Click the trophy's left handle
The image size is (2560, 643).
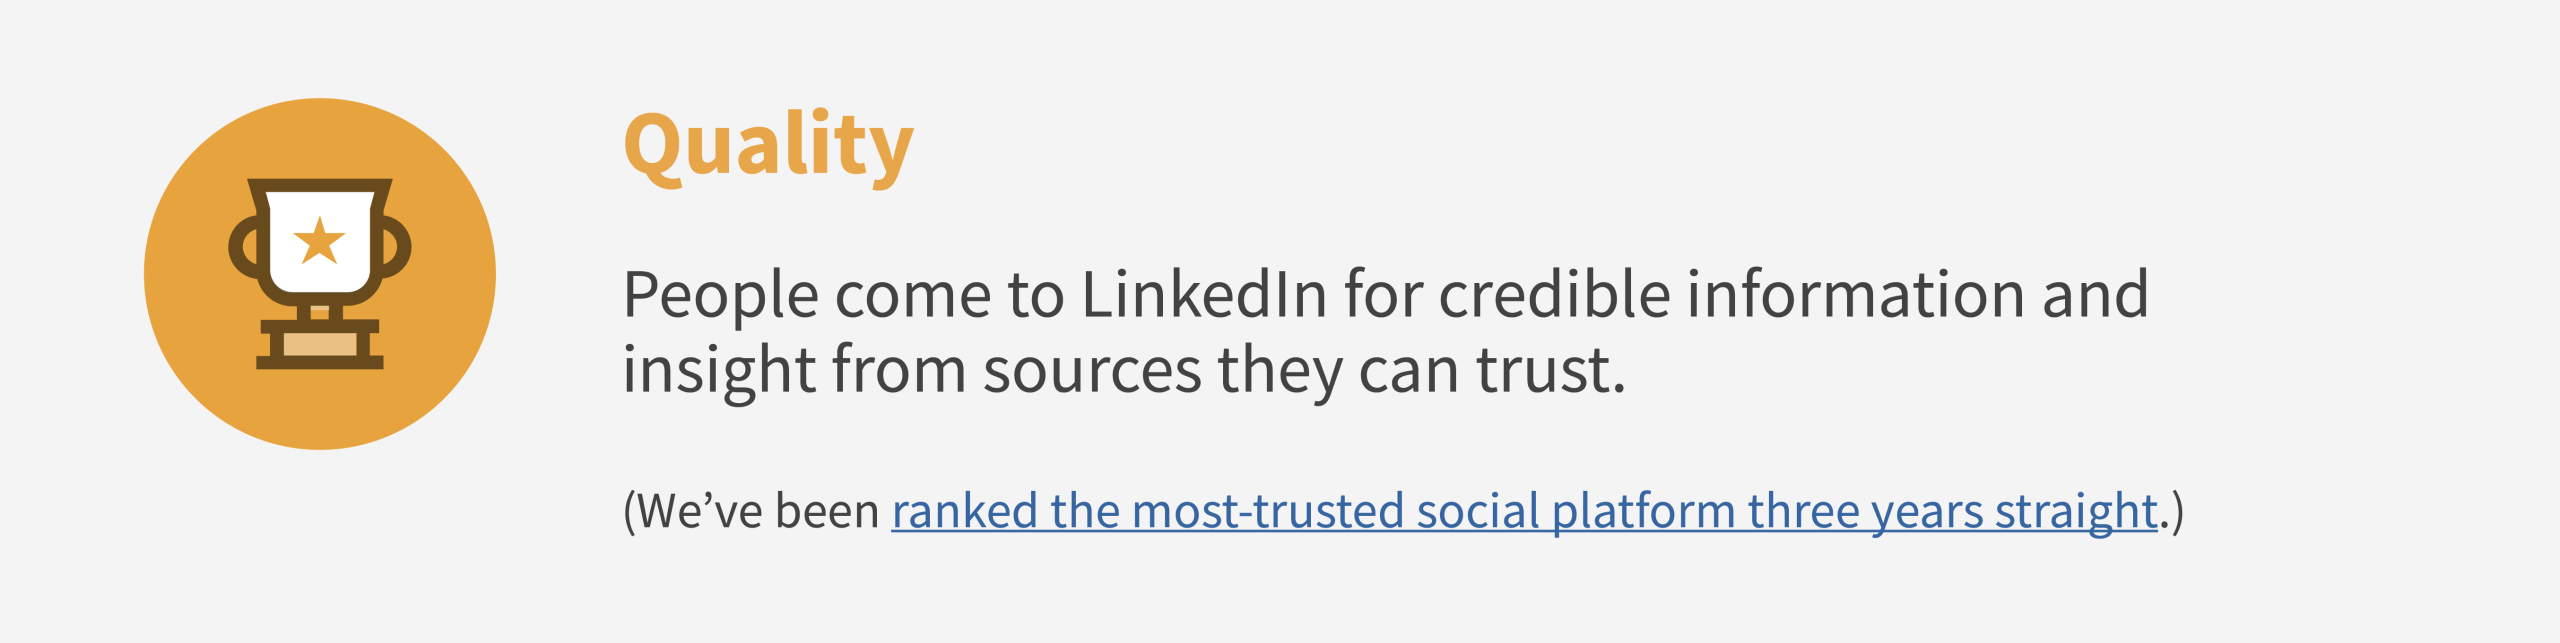[x=244, y=247]
